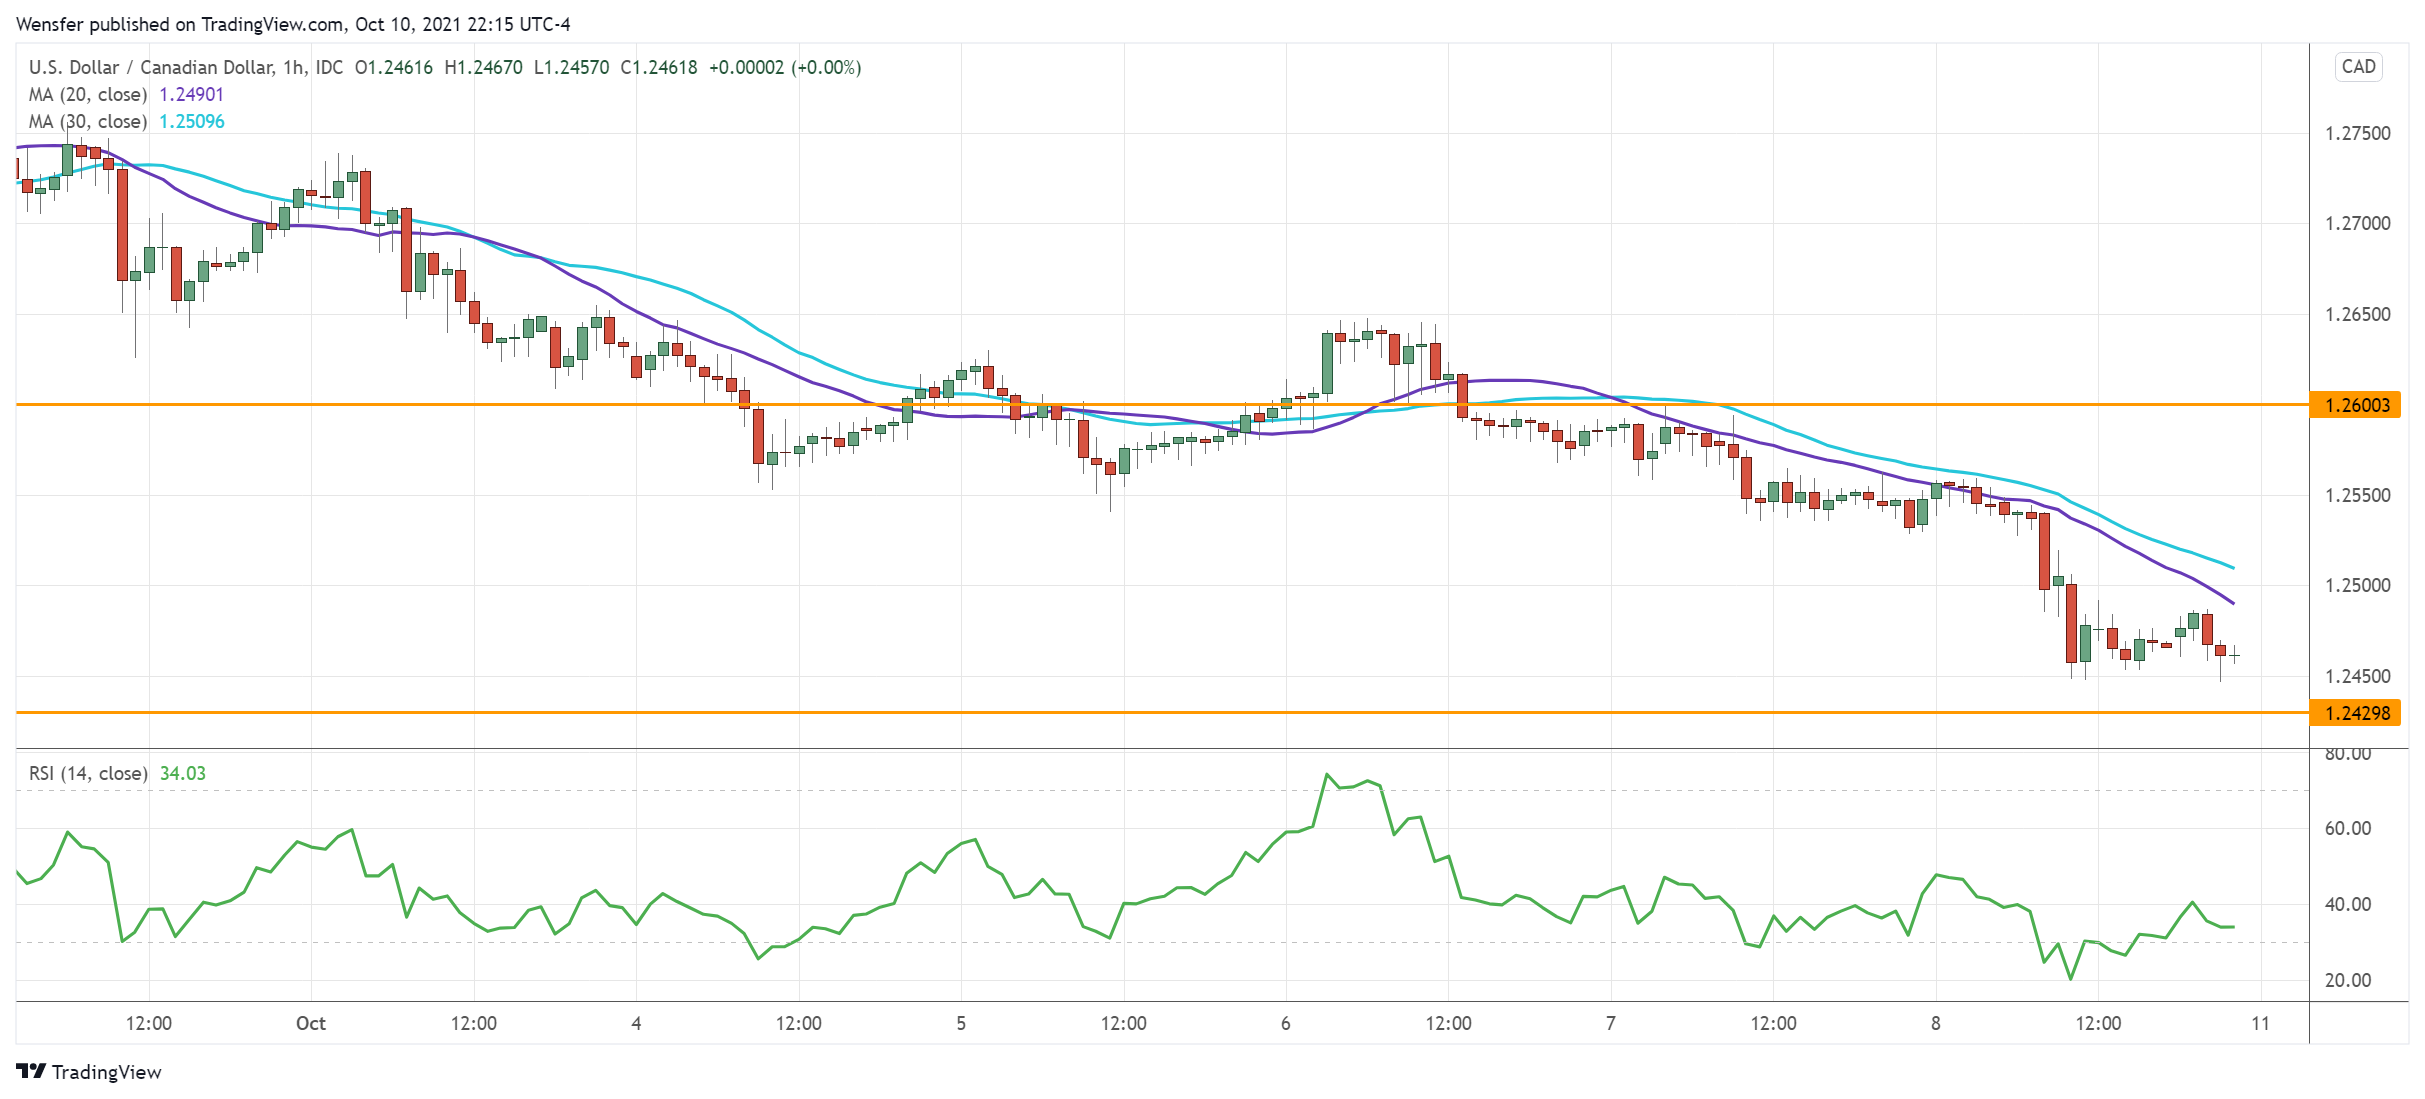The height and width of the screenshot is (1099, 2425).
Task: Click the 60.00 RSI scale label
Action: (x=2347, y=828)
